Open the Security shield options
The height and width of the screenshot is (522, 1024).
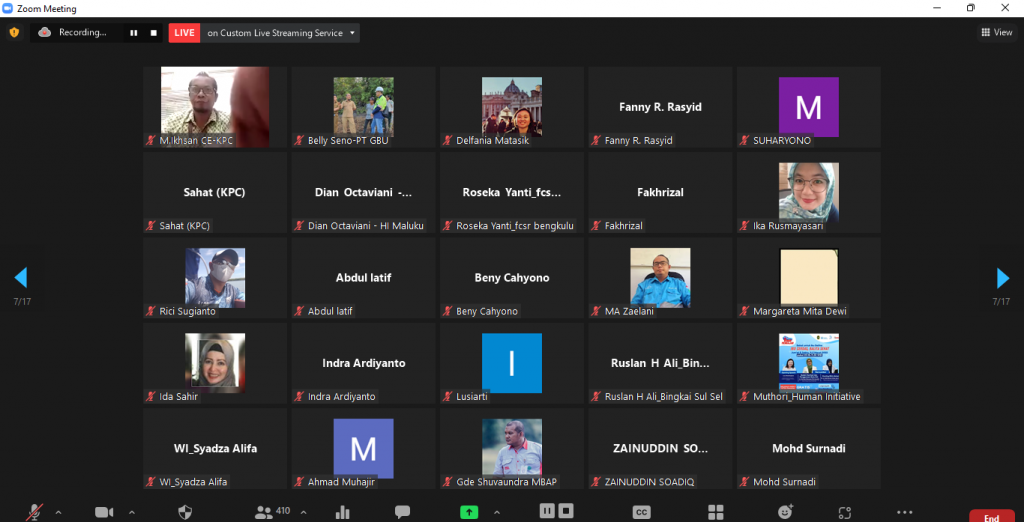[x=185, y=512]
